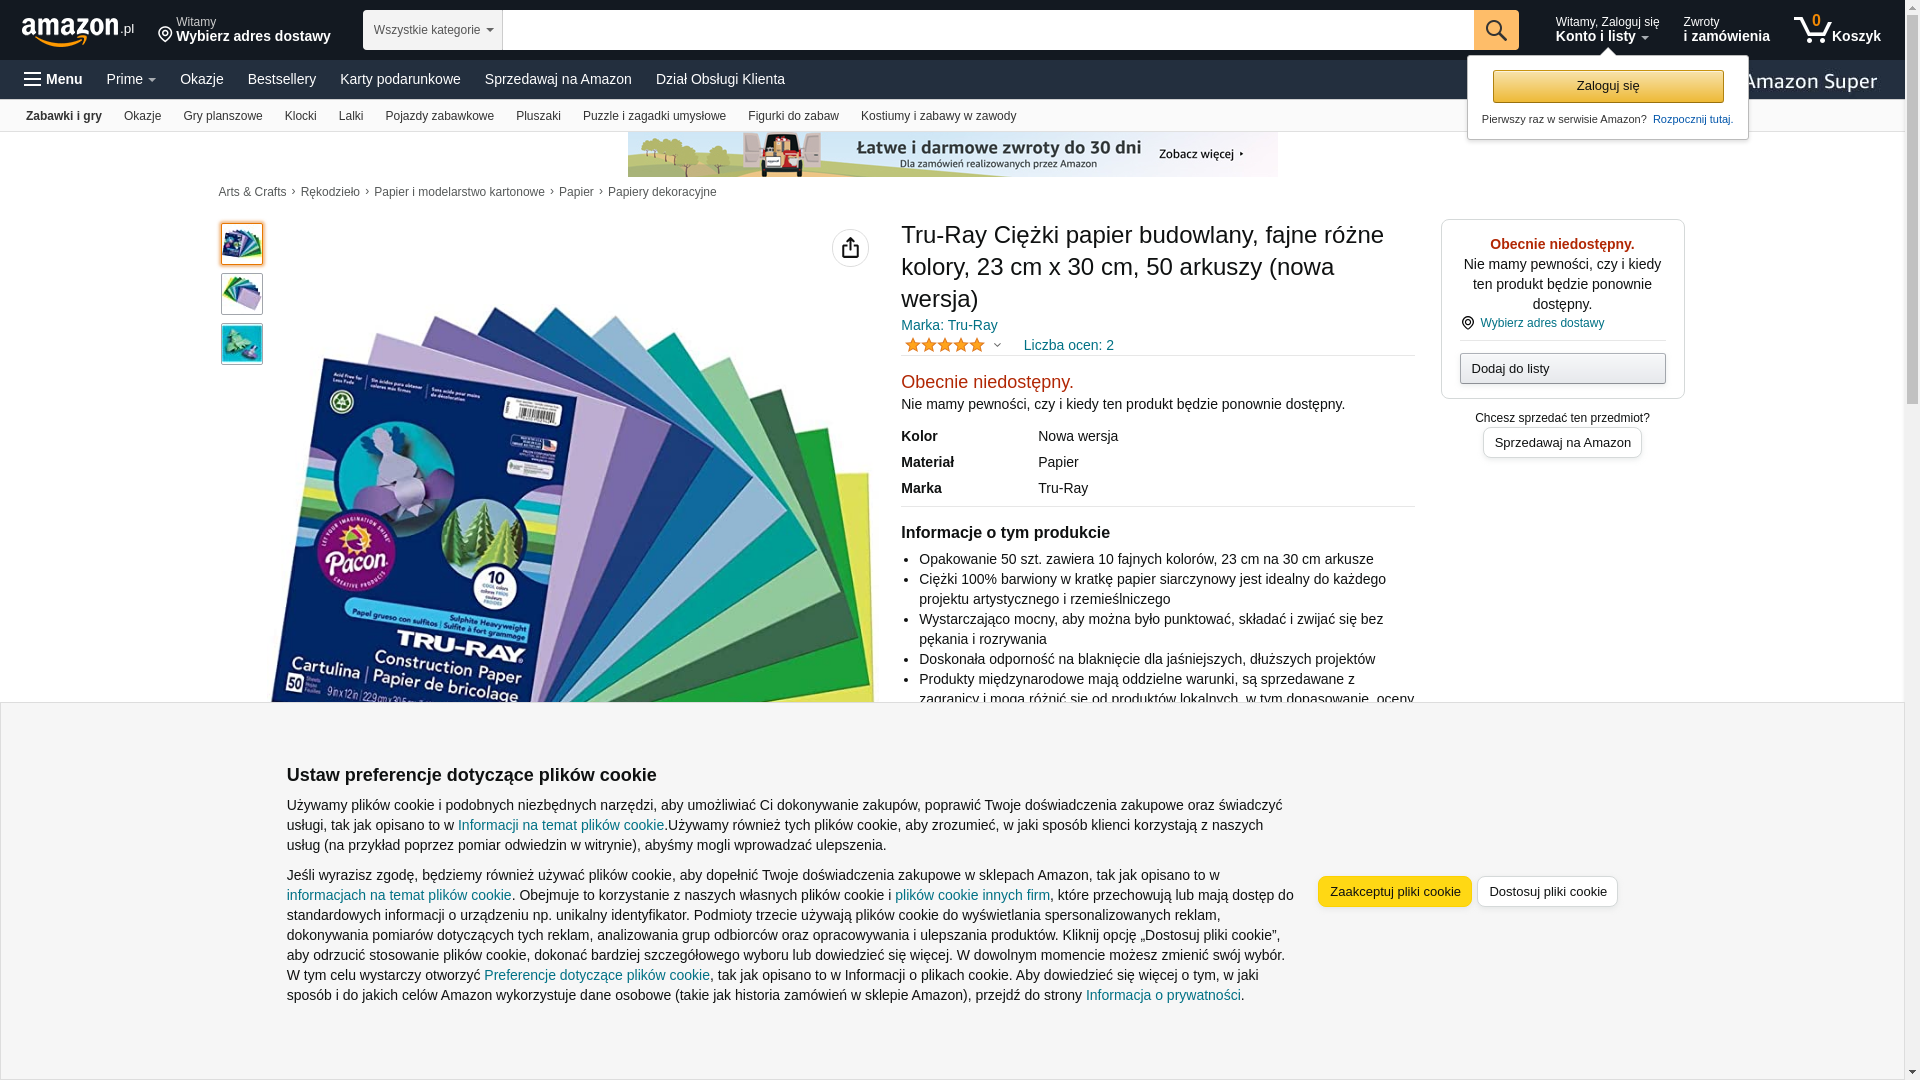Open the Gry planszowe category tab
Viewport: 1920px width, 1080px height.
(223, 116)
